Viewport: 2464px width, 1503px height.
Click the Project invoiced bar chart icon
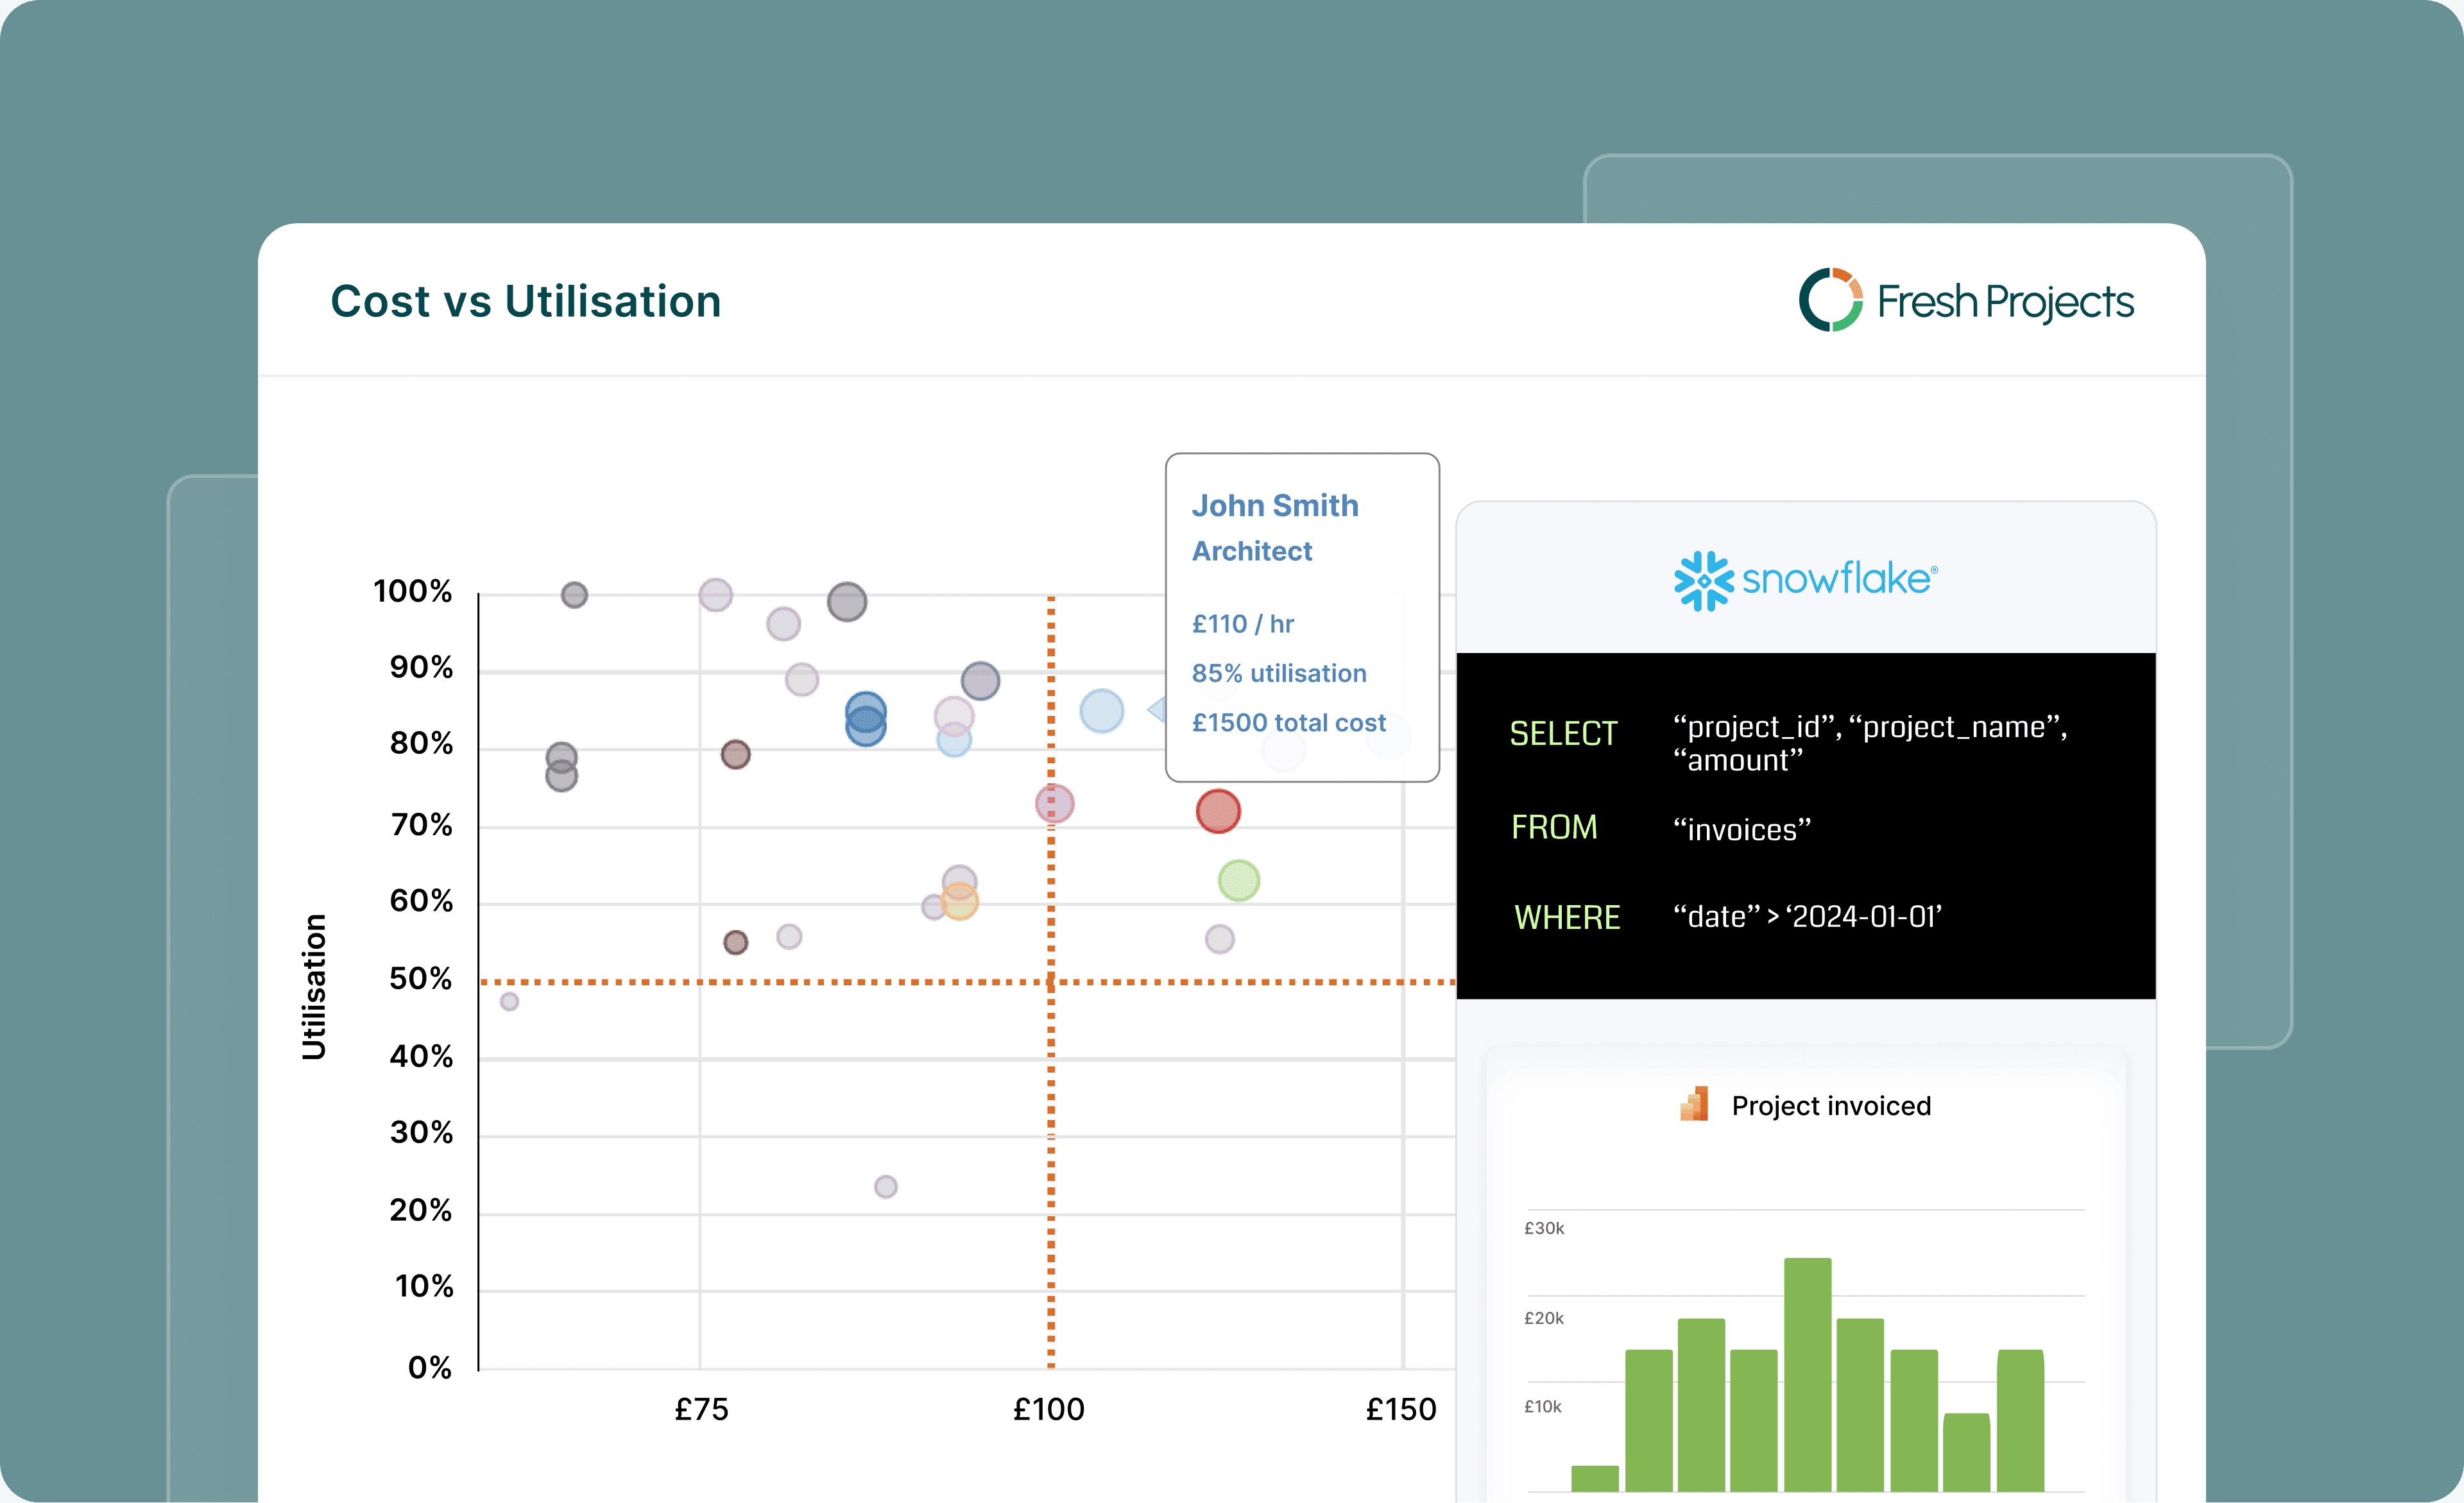(x=1694, y=1104)
